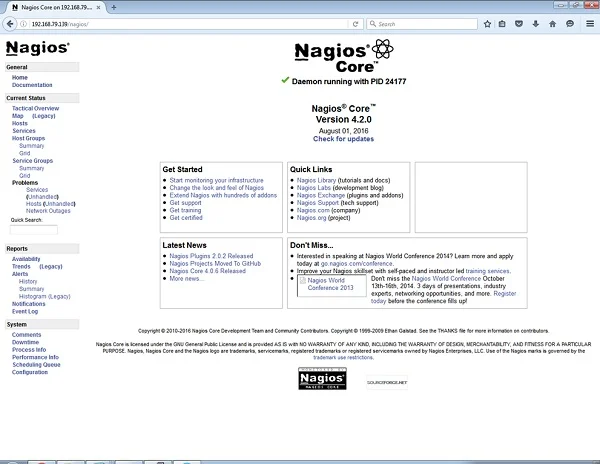Open Comments under System

(26, 335)
